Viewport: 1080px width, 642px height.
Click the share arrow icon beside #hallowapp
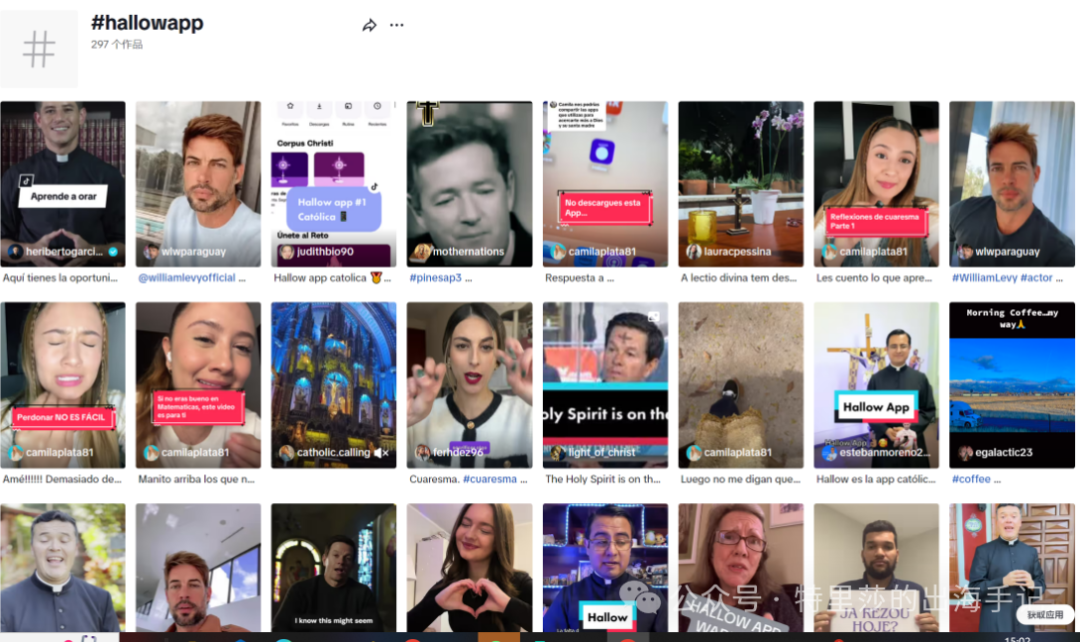(x=369, y=25)
